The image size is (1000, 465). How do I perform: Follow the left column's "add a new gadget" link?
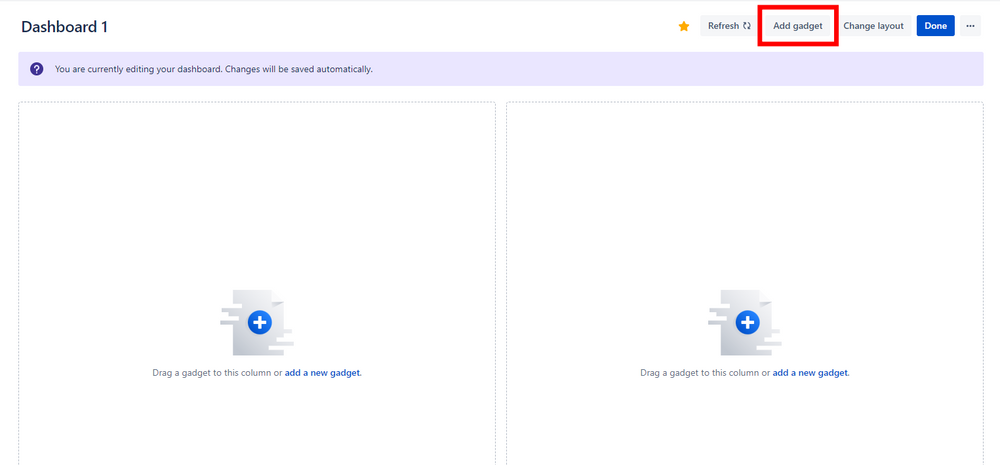322,373
